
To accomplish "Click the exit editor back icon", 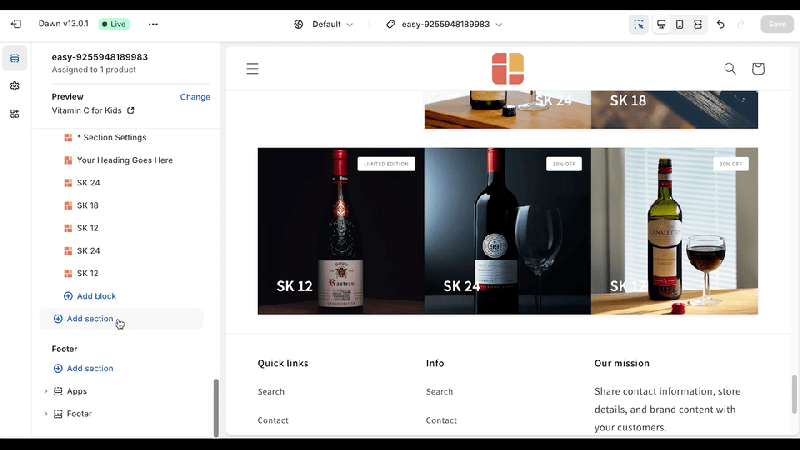I will tap(16, 24).
